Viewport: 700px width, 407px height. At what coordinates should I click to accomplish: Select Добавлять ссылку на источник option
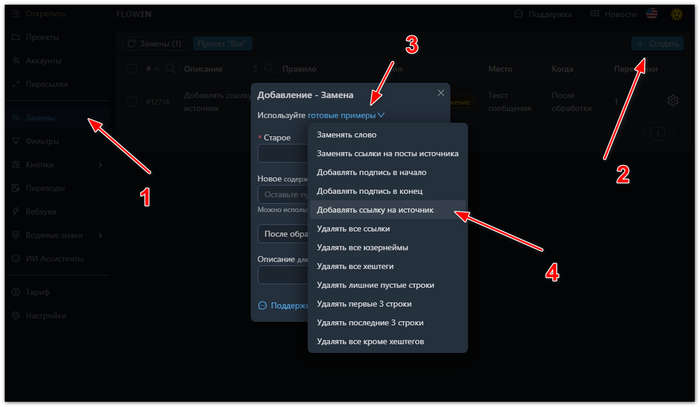point(380,211)
